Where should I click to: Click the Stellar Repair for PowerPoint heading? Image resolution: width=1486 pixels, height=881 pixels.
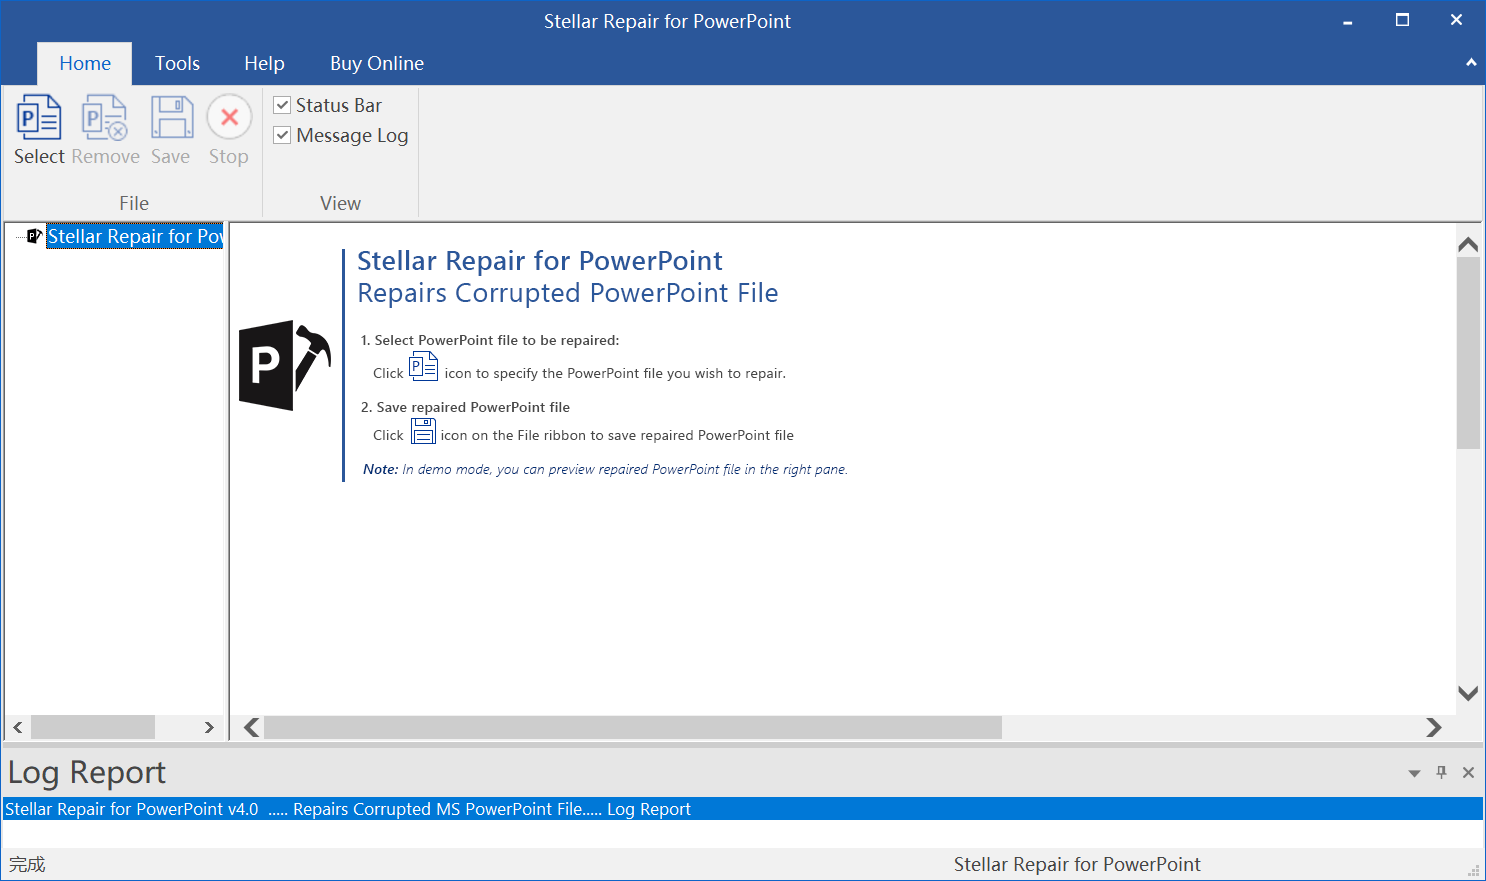[x=540, y=261]
